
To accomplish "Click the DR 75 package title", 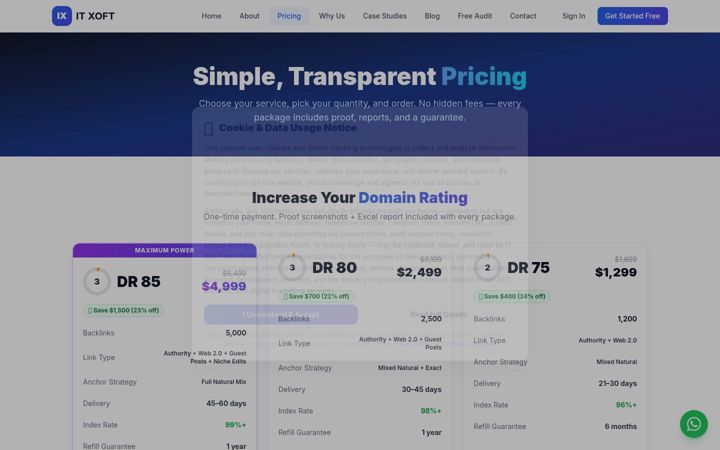I will [529, 268].
